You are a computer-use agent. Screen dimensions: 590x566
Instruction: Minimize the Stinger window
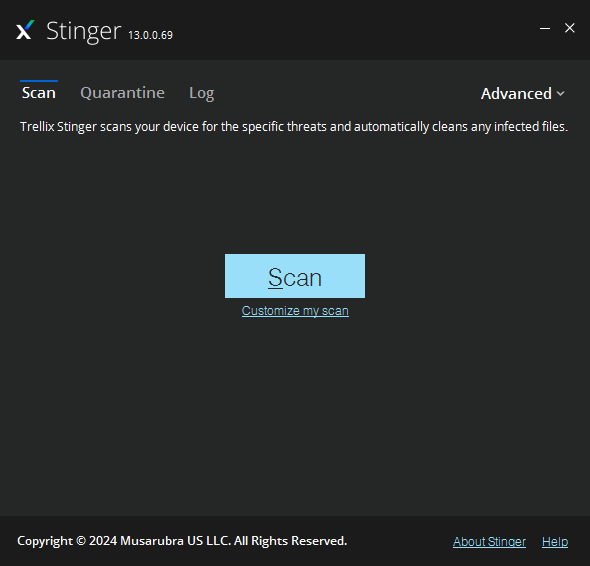pyautogui.click(x=545, y=28)
